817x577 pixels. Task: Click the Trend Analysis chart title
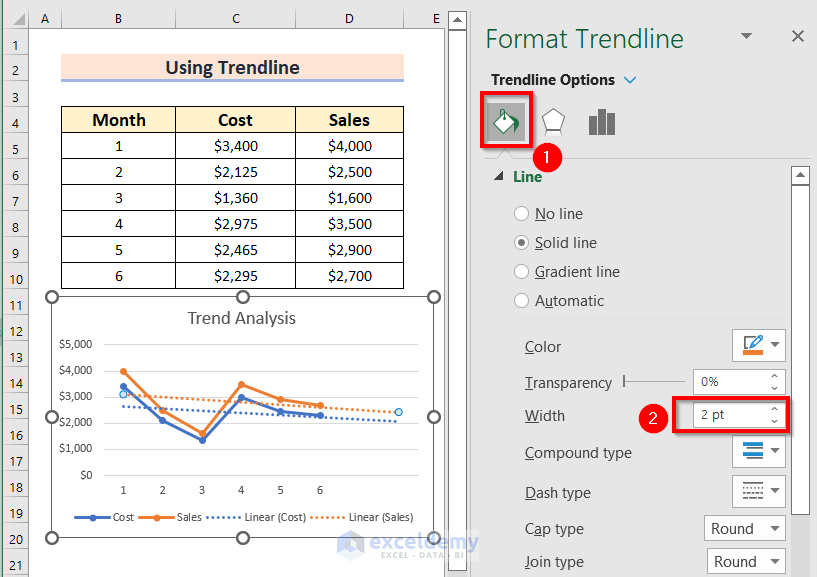(242, 319)
